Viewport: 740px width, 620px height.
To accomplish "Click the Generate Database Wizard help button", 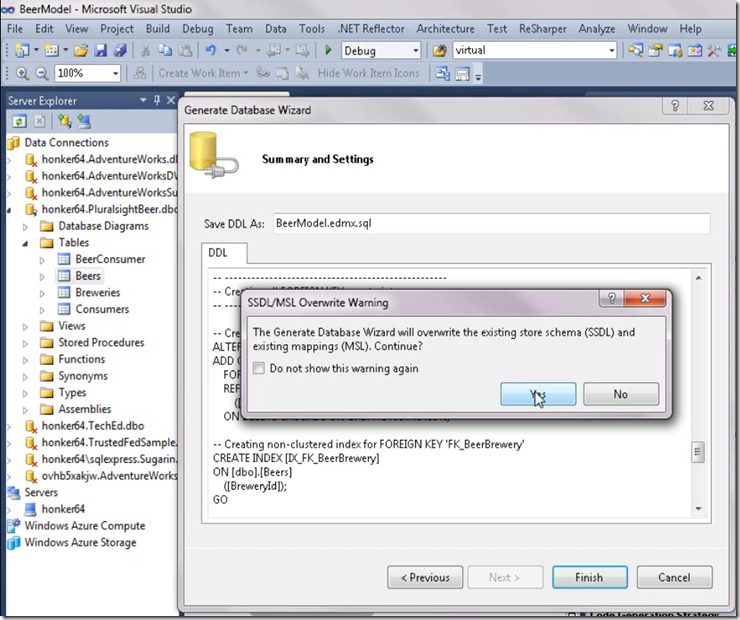I will (675, 106).
